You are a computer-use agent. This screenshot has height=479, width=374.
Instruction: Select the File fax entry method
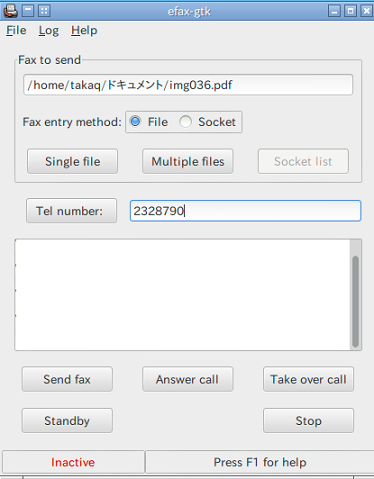pos(149,122)
